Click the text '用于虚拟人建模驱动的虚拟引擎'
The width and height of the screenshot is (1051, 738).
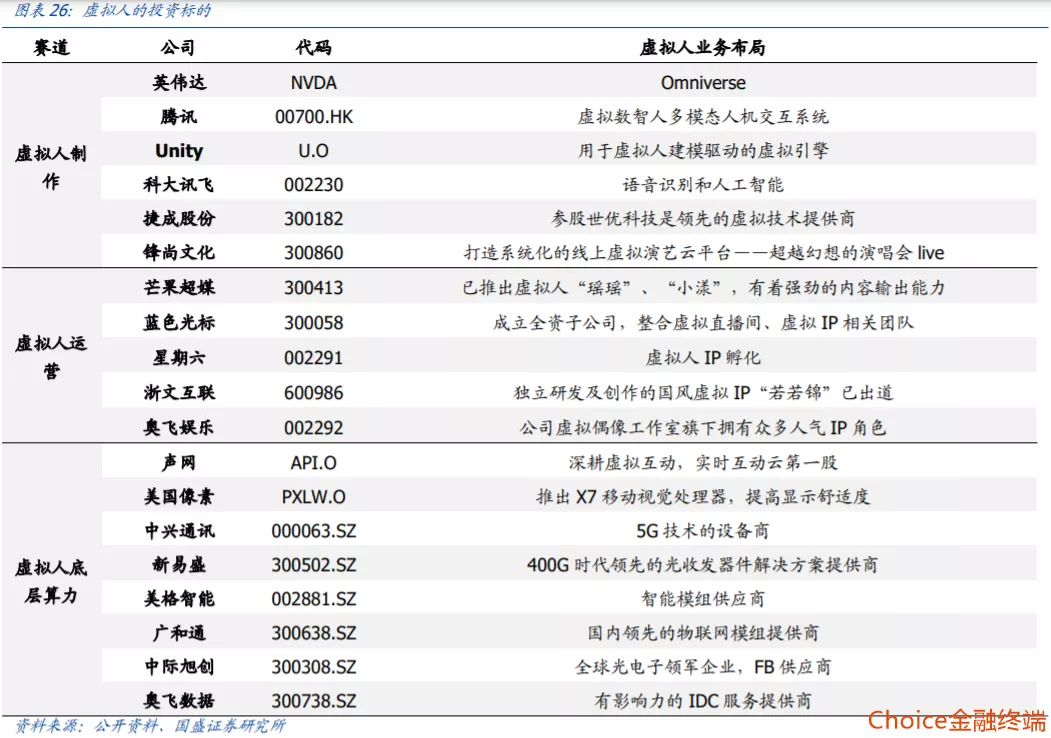[703, 151]
